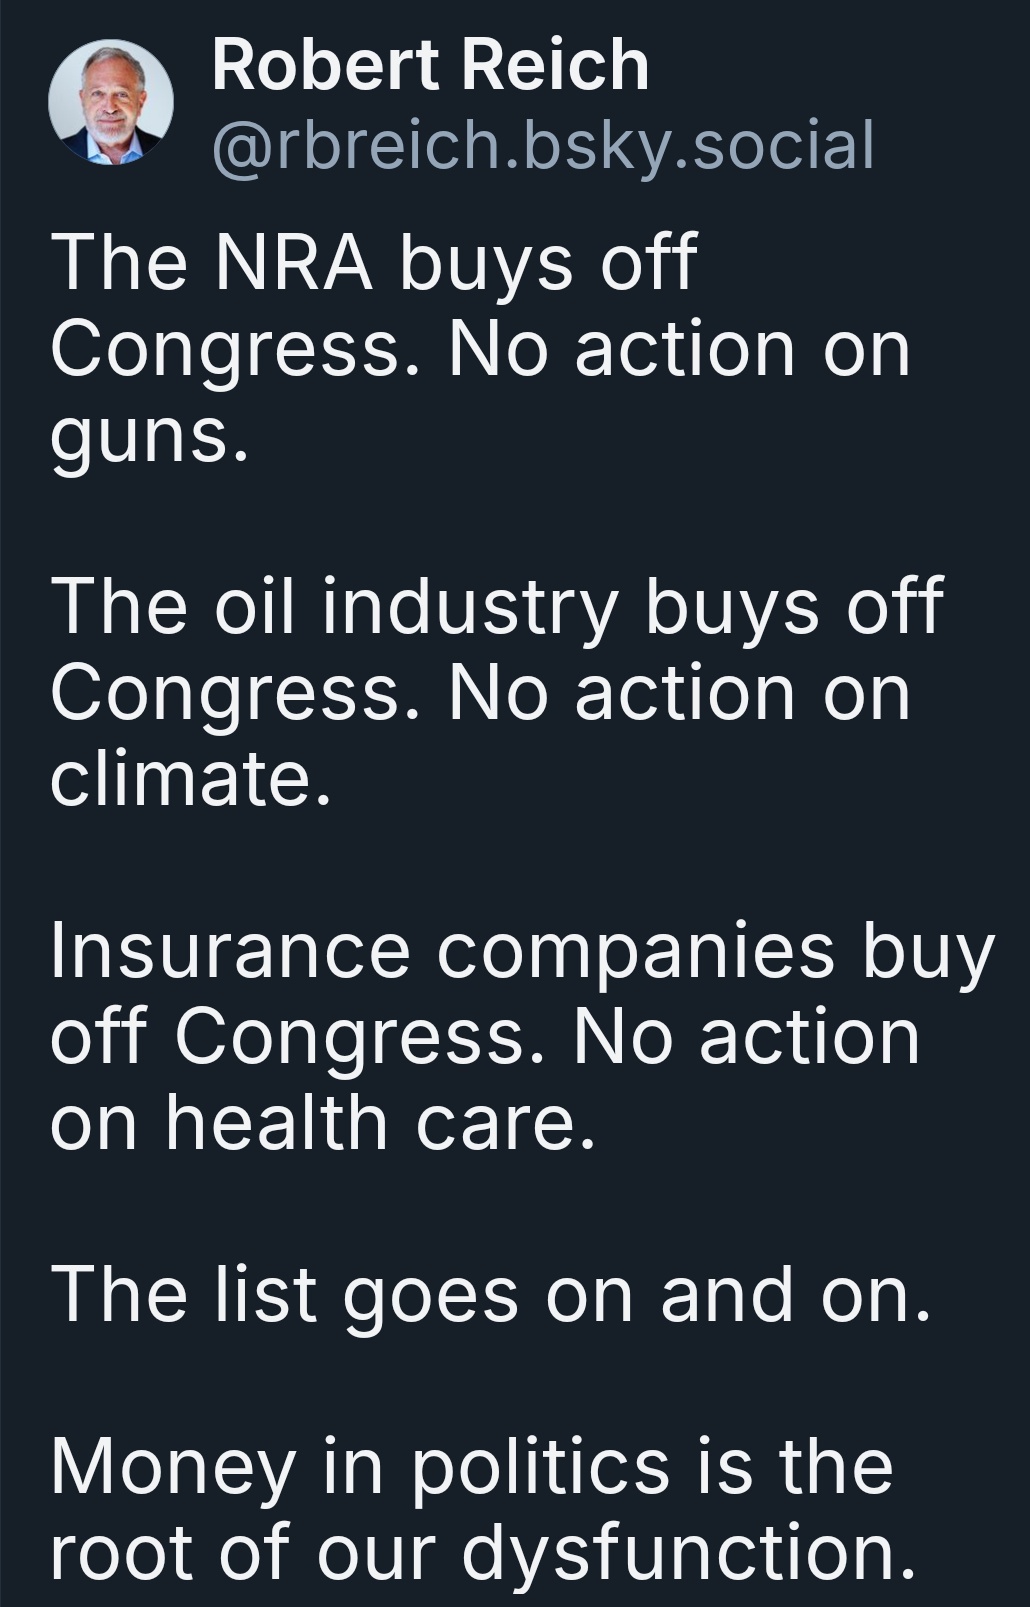The height and width of the screenshot is (1607, 1030).
Task: Select the word health in the third paragraph
Action: 277,1122
